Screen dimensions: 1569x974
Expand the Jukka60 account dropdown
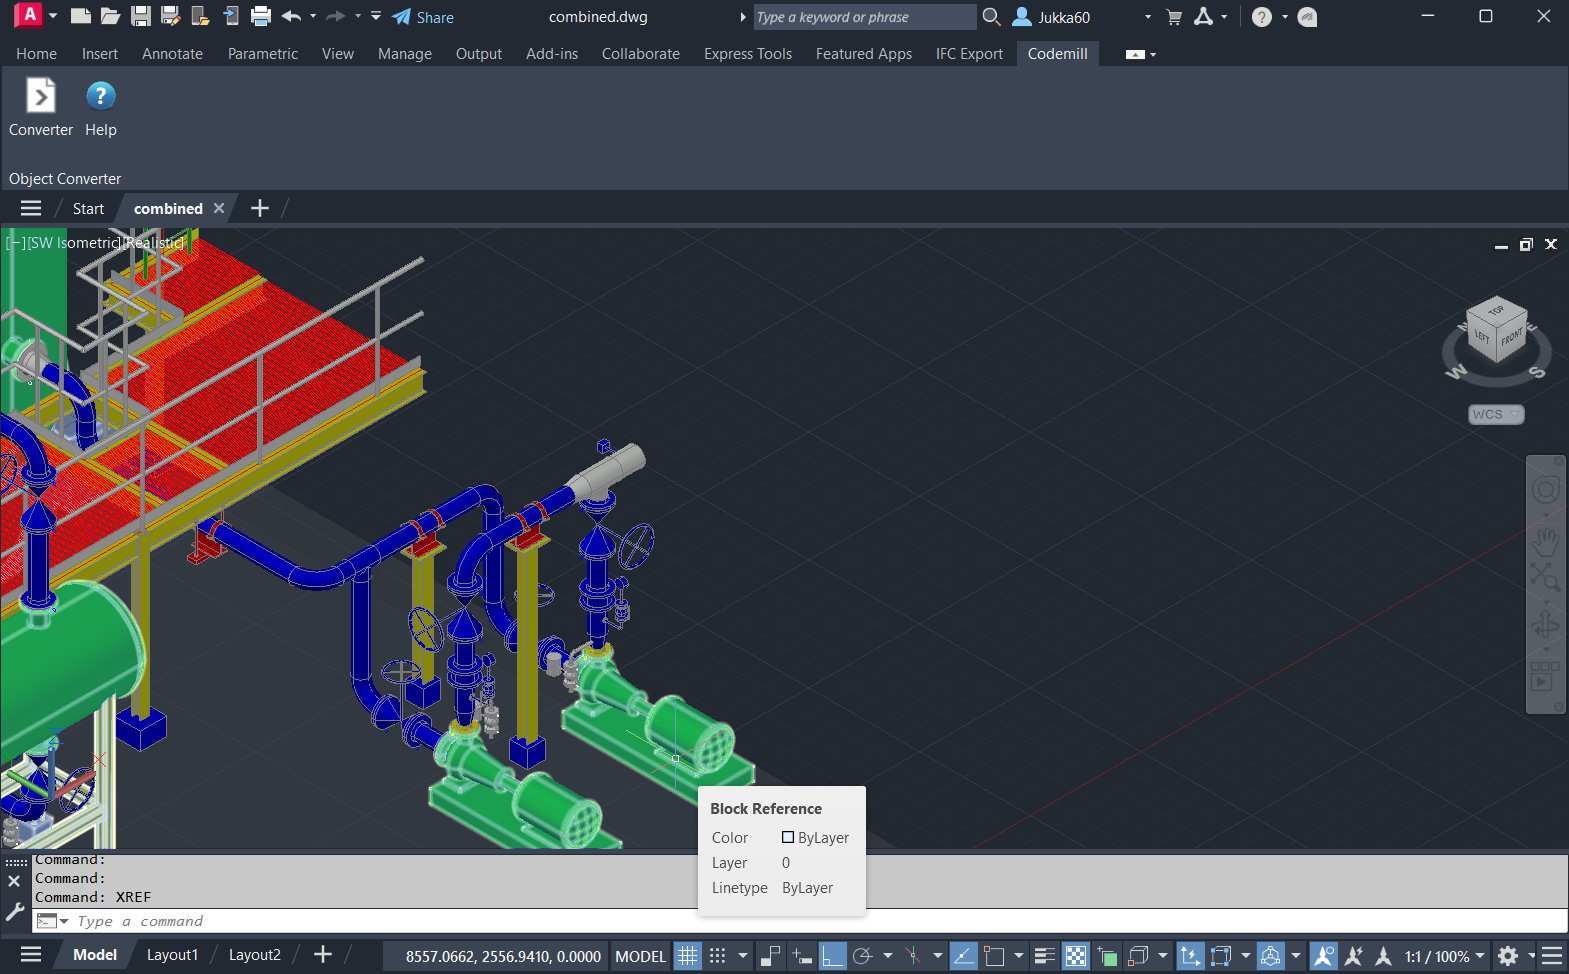pos(1147,17)
